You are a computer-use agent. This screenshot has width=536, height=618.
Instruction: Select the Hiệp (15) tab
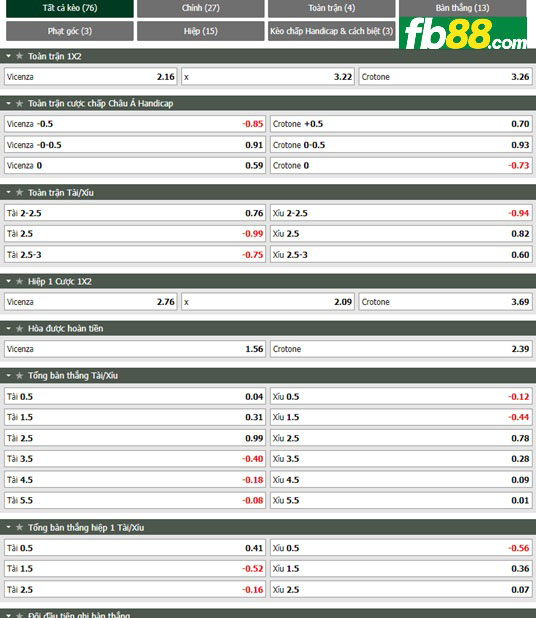pyautogui.click(x=201, y=31)
